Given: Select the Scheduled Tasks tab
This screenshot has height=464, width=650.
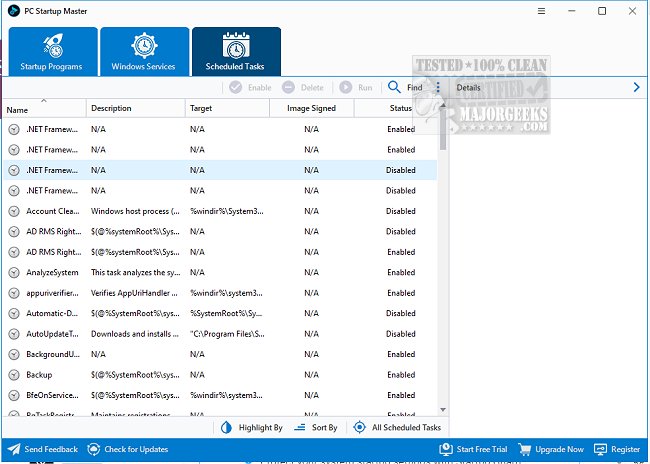Looking at the screenshot, I should [236, 51].
